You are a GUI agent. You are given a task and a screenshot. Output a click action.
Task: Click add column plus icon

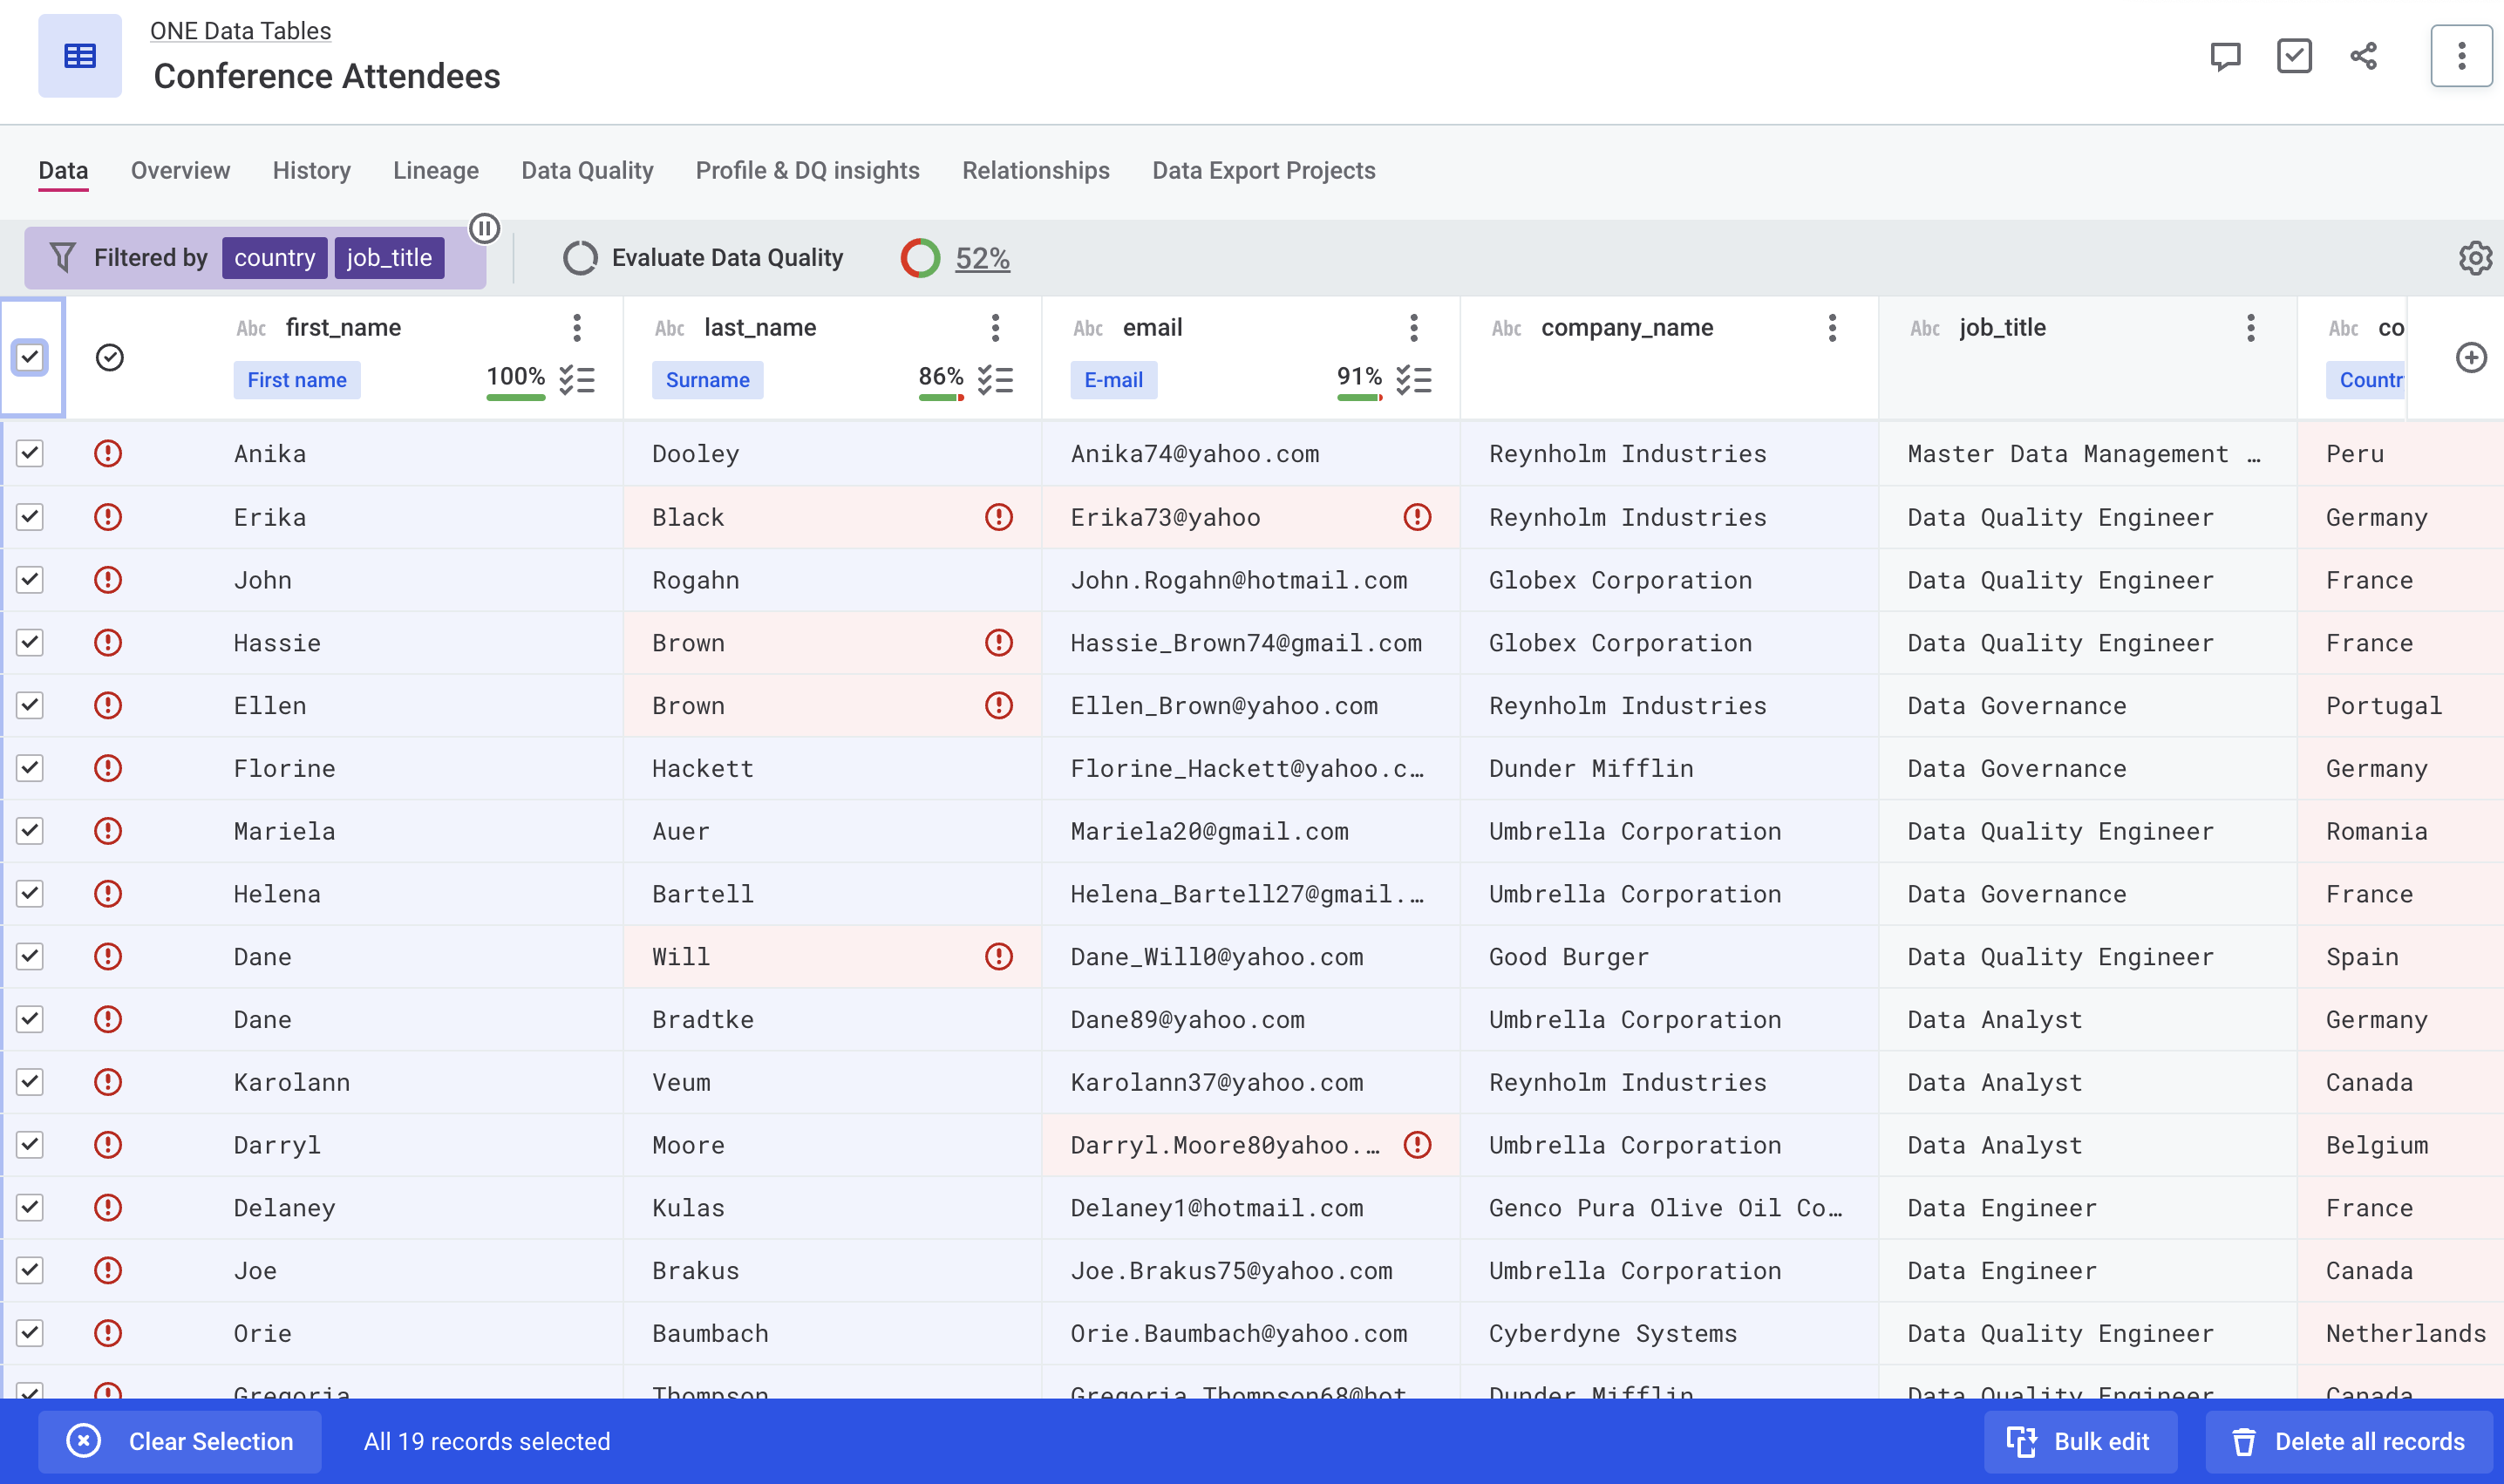coord(2470,357)
